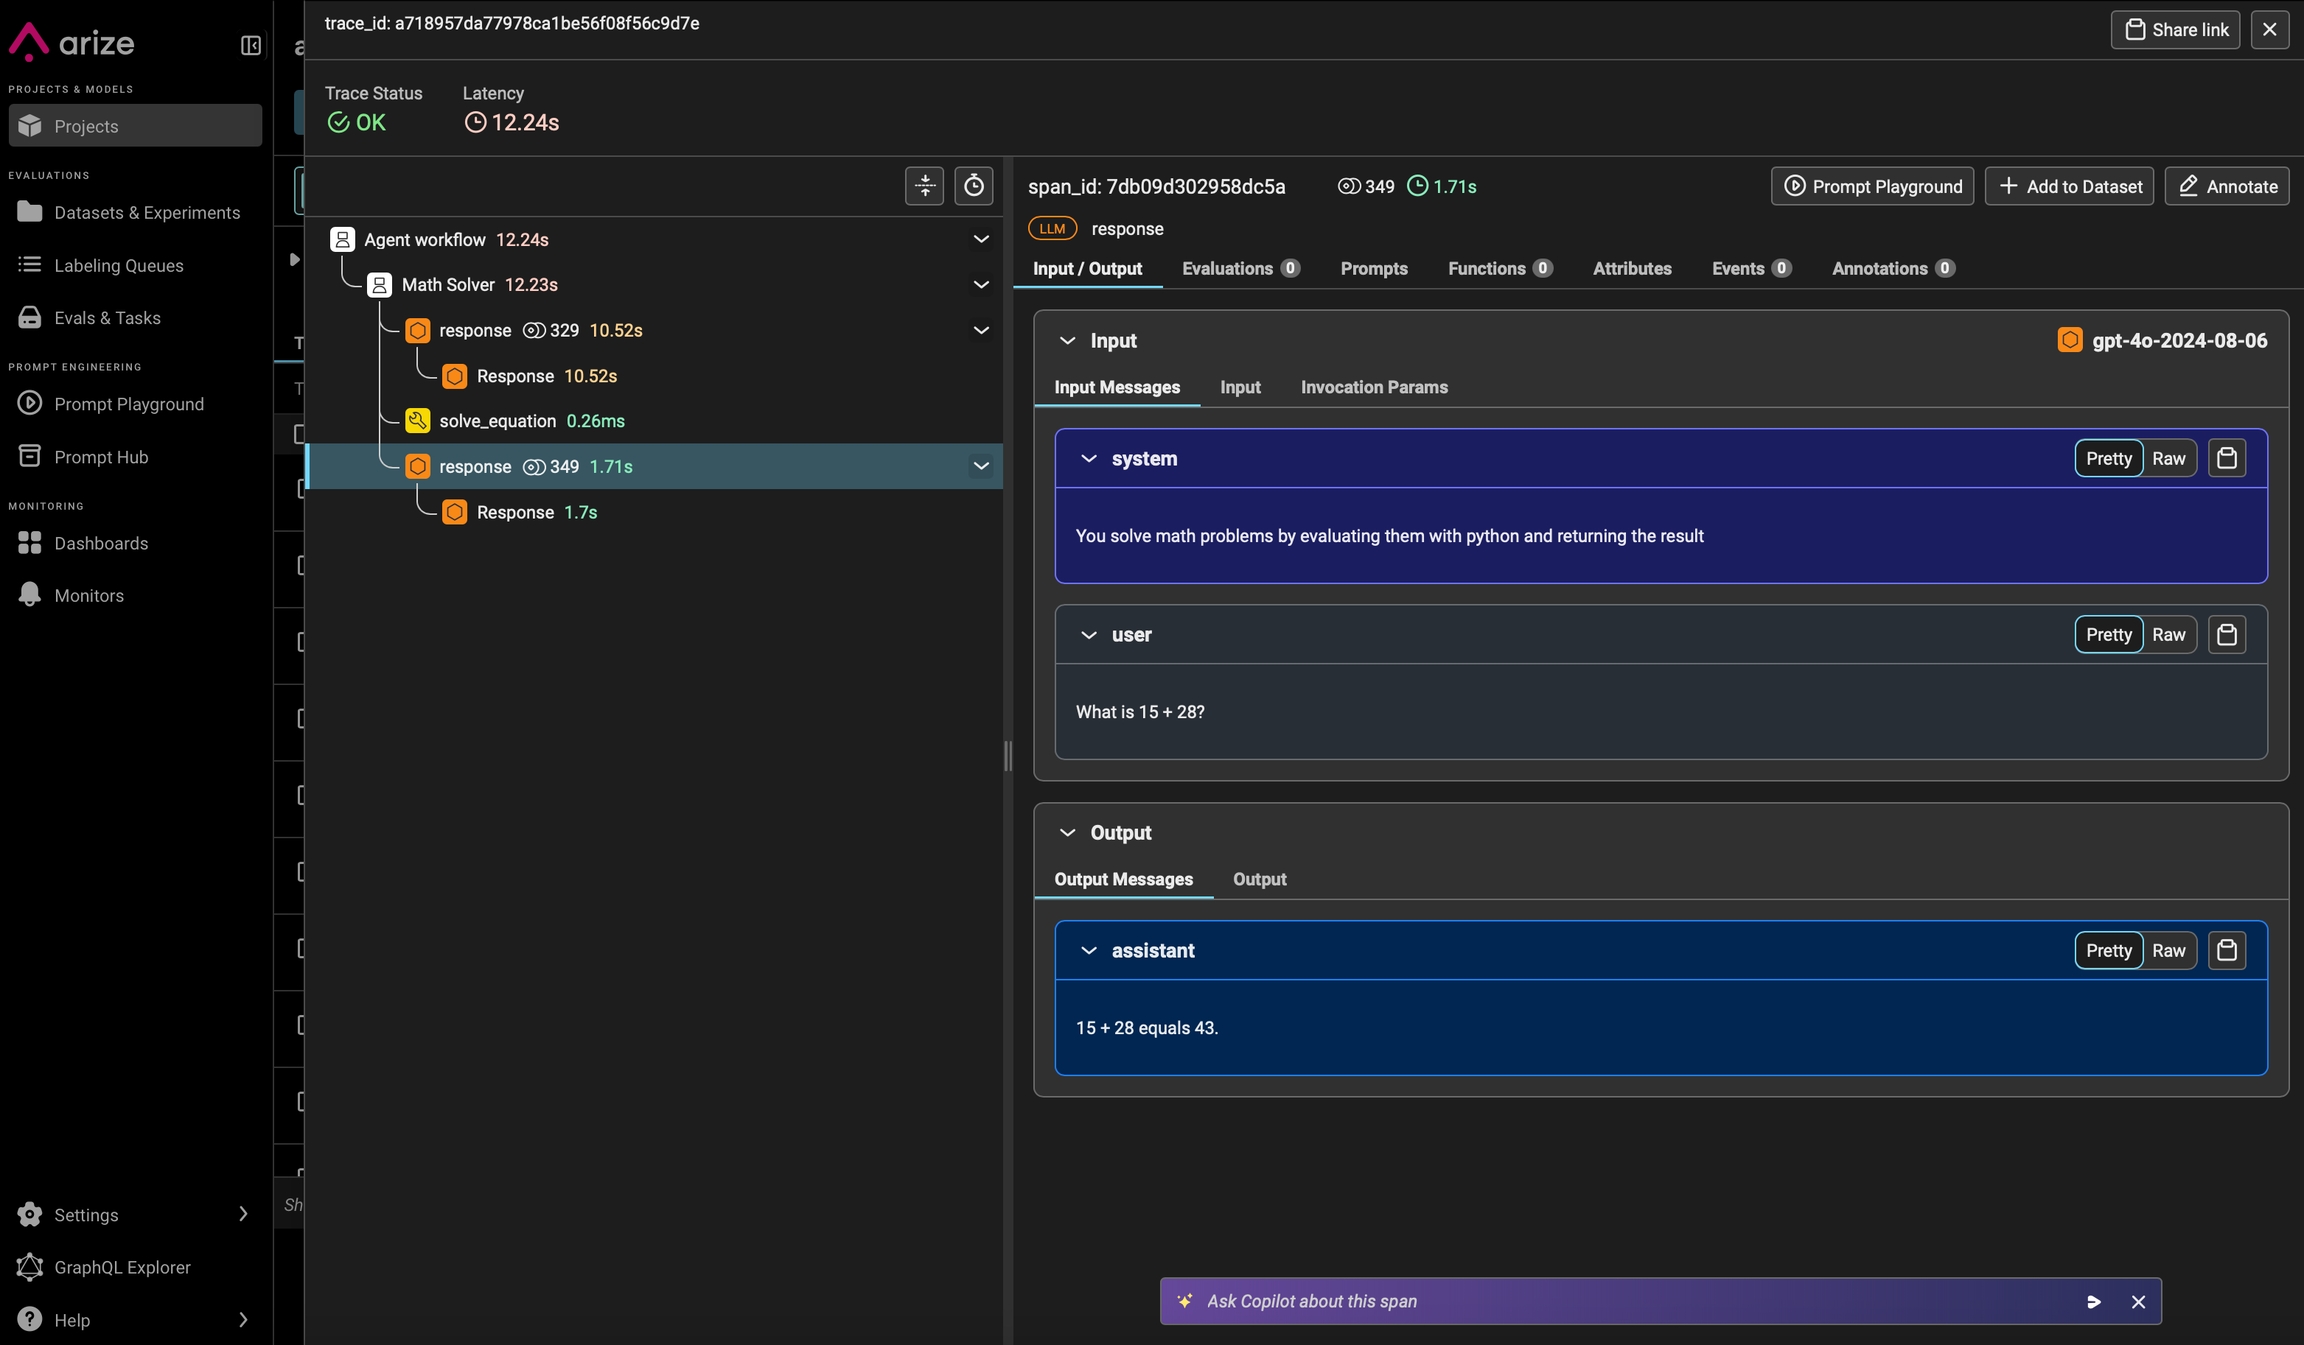Switch the user message to Raw view
The image size is (2304, 1345).
click(x=2168, y=634)
